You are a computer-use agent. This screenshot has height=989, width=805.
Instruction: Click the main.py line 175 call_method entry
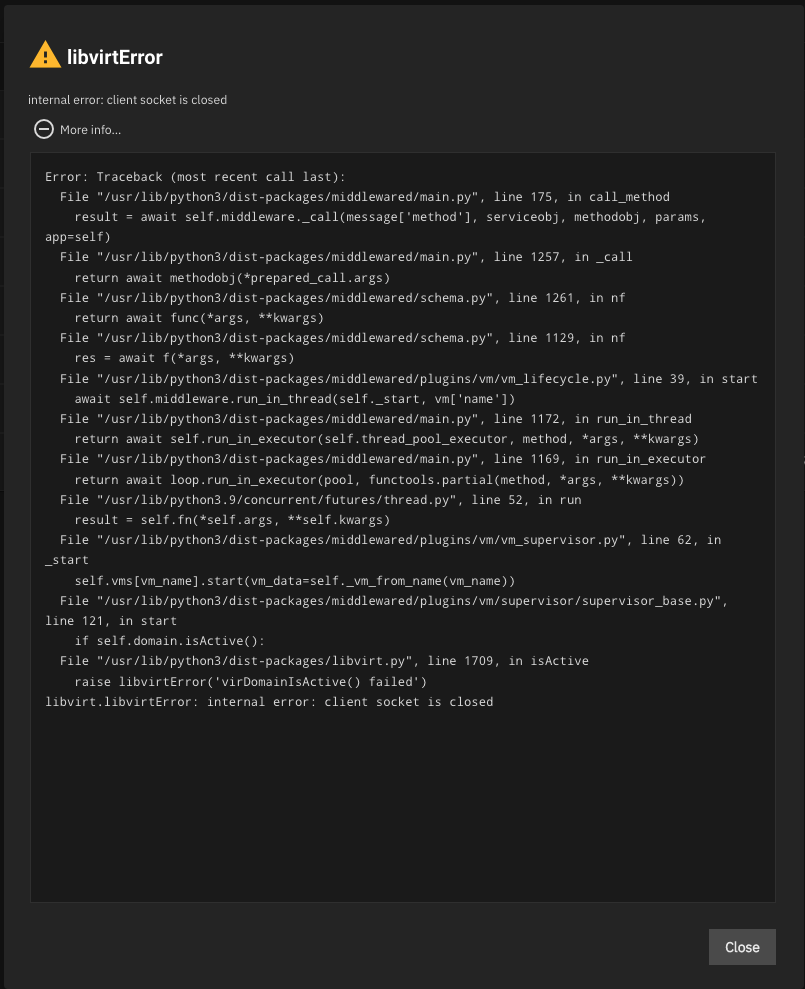pos(365,197)
